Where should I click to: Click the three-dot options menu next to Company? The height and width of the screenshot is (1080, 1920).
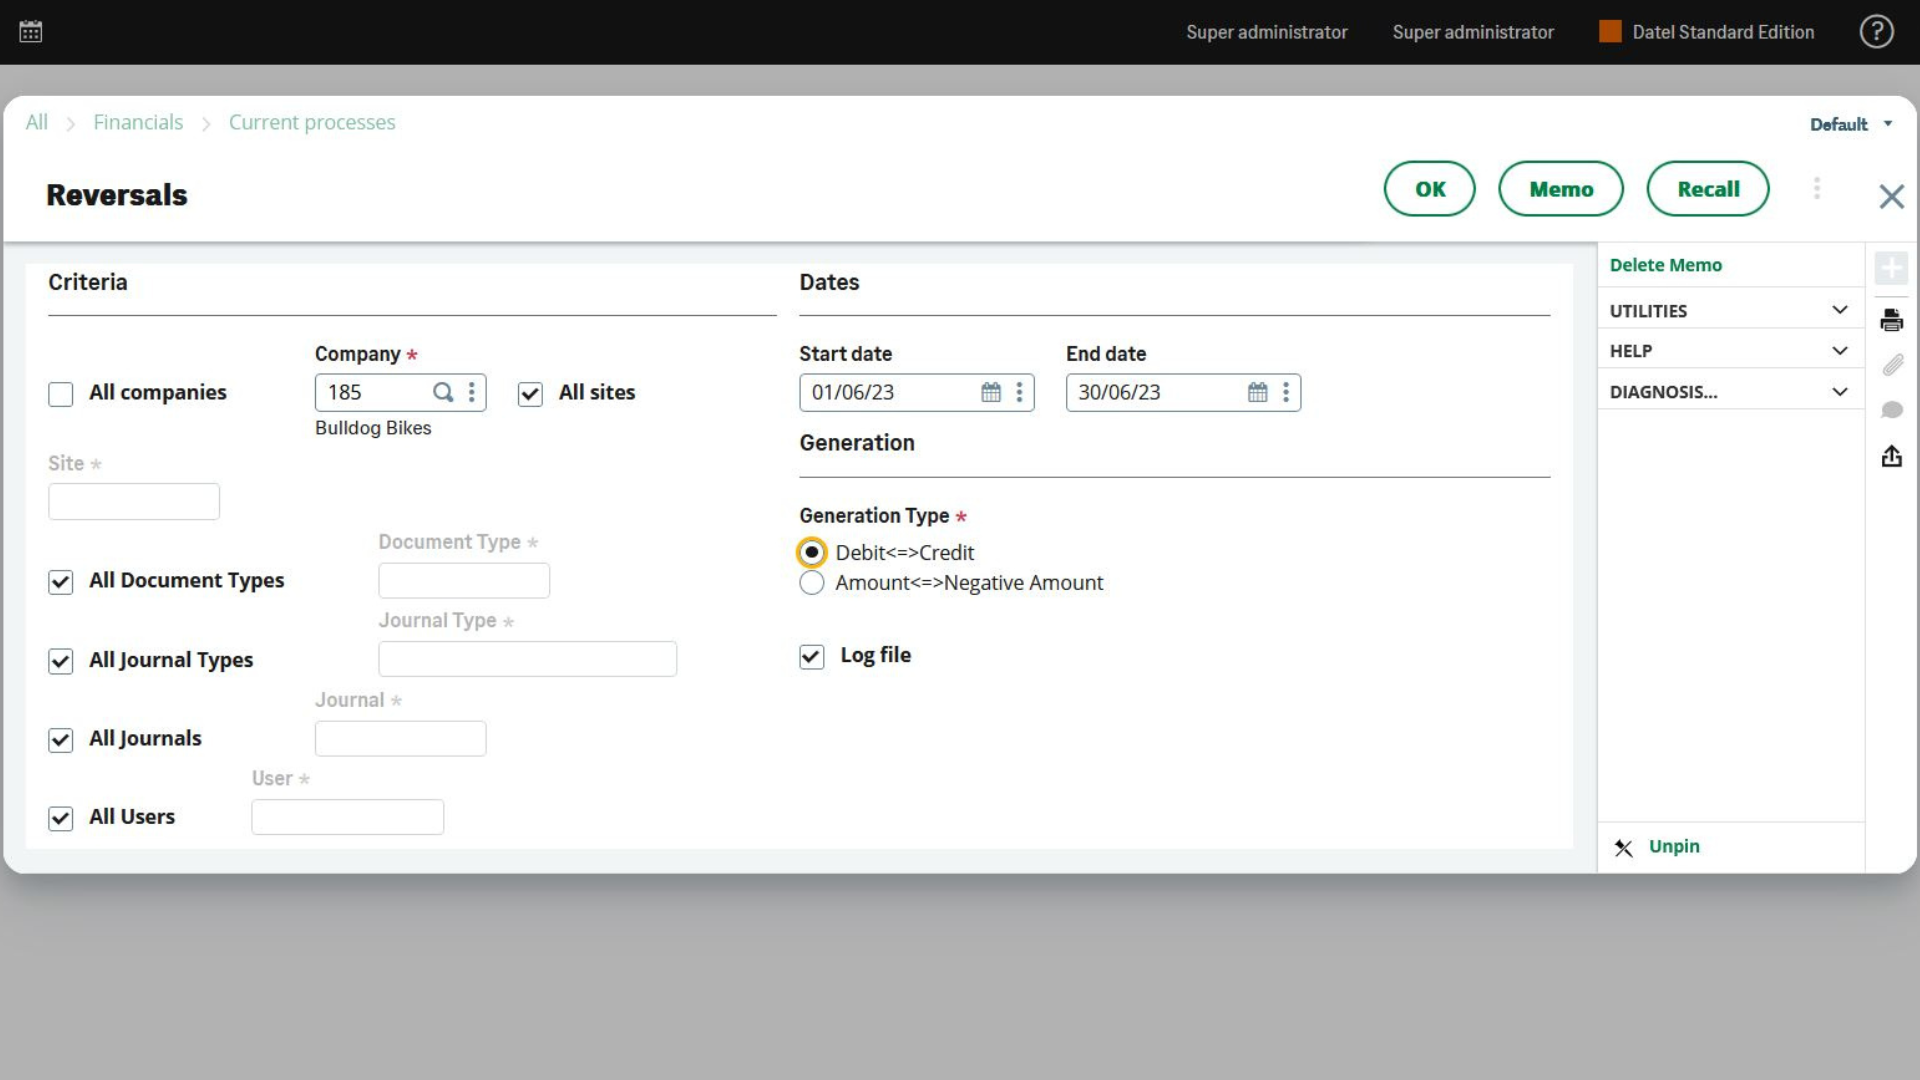click(472, 392)
